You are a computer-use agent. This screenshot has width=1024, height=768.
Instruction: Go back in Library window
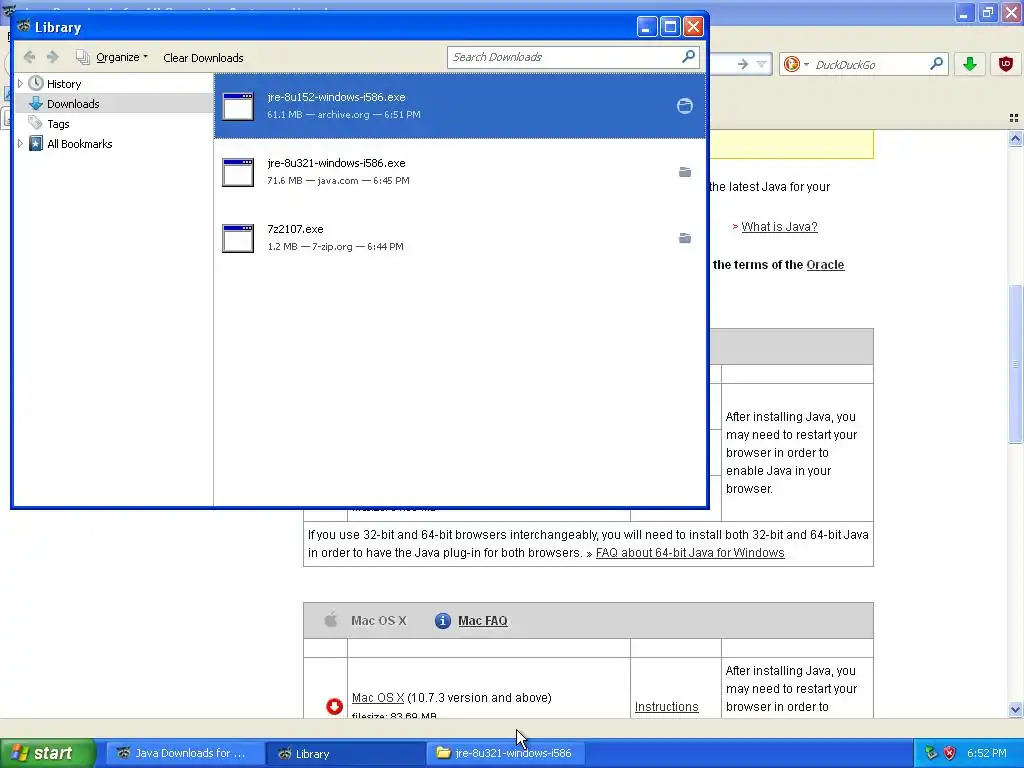coord(29,57)
